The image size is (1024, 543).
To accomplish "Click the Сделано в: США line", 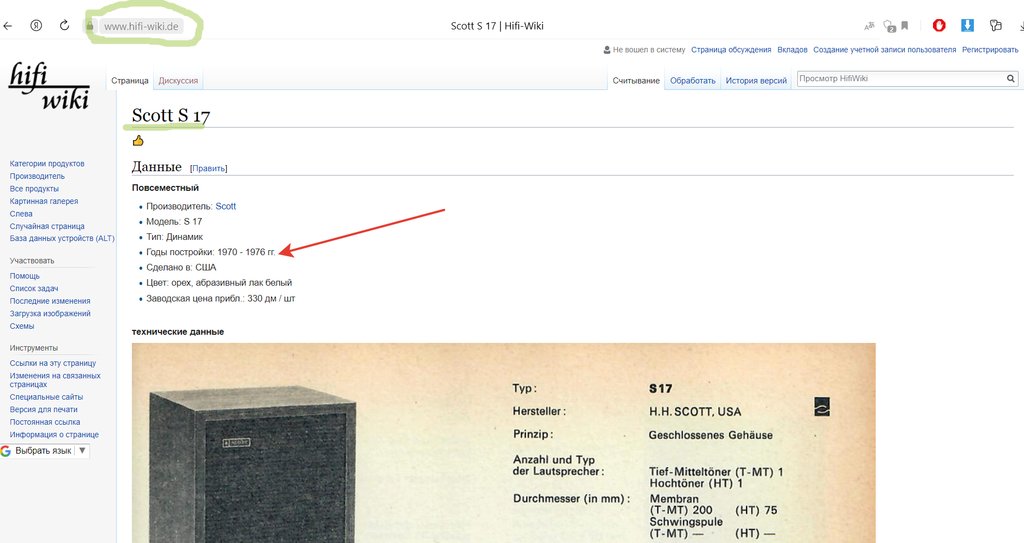I will pyautogui.click(x=181, y=267).
